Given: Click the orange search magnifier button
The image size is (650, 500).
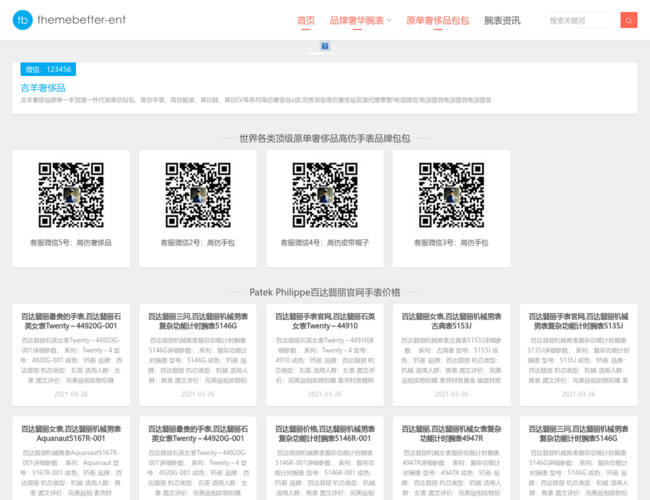Looking at the screenshot, I should click(628, 20).
